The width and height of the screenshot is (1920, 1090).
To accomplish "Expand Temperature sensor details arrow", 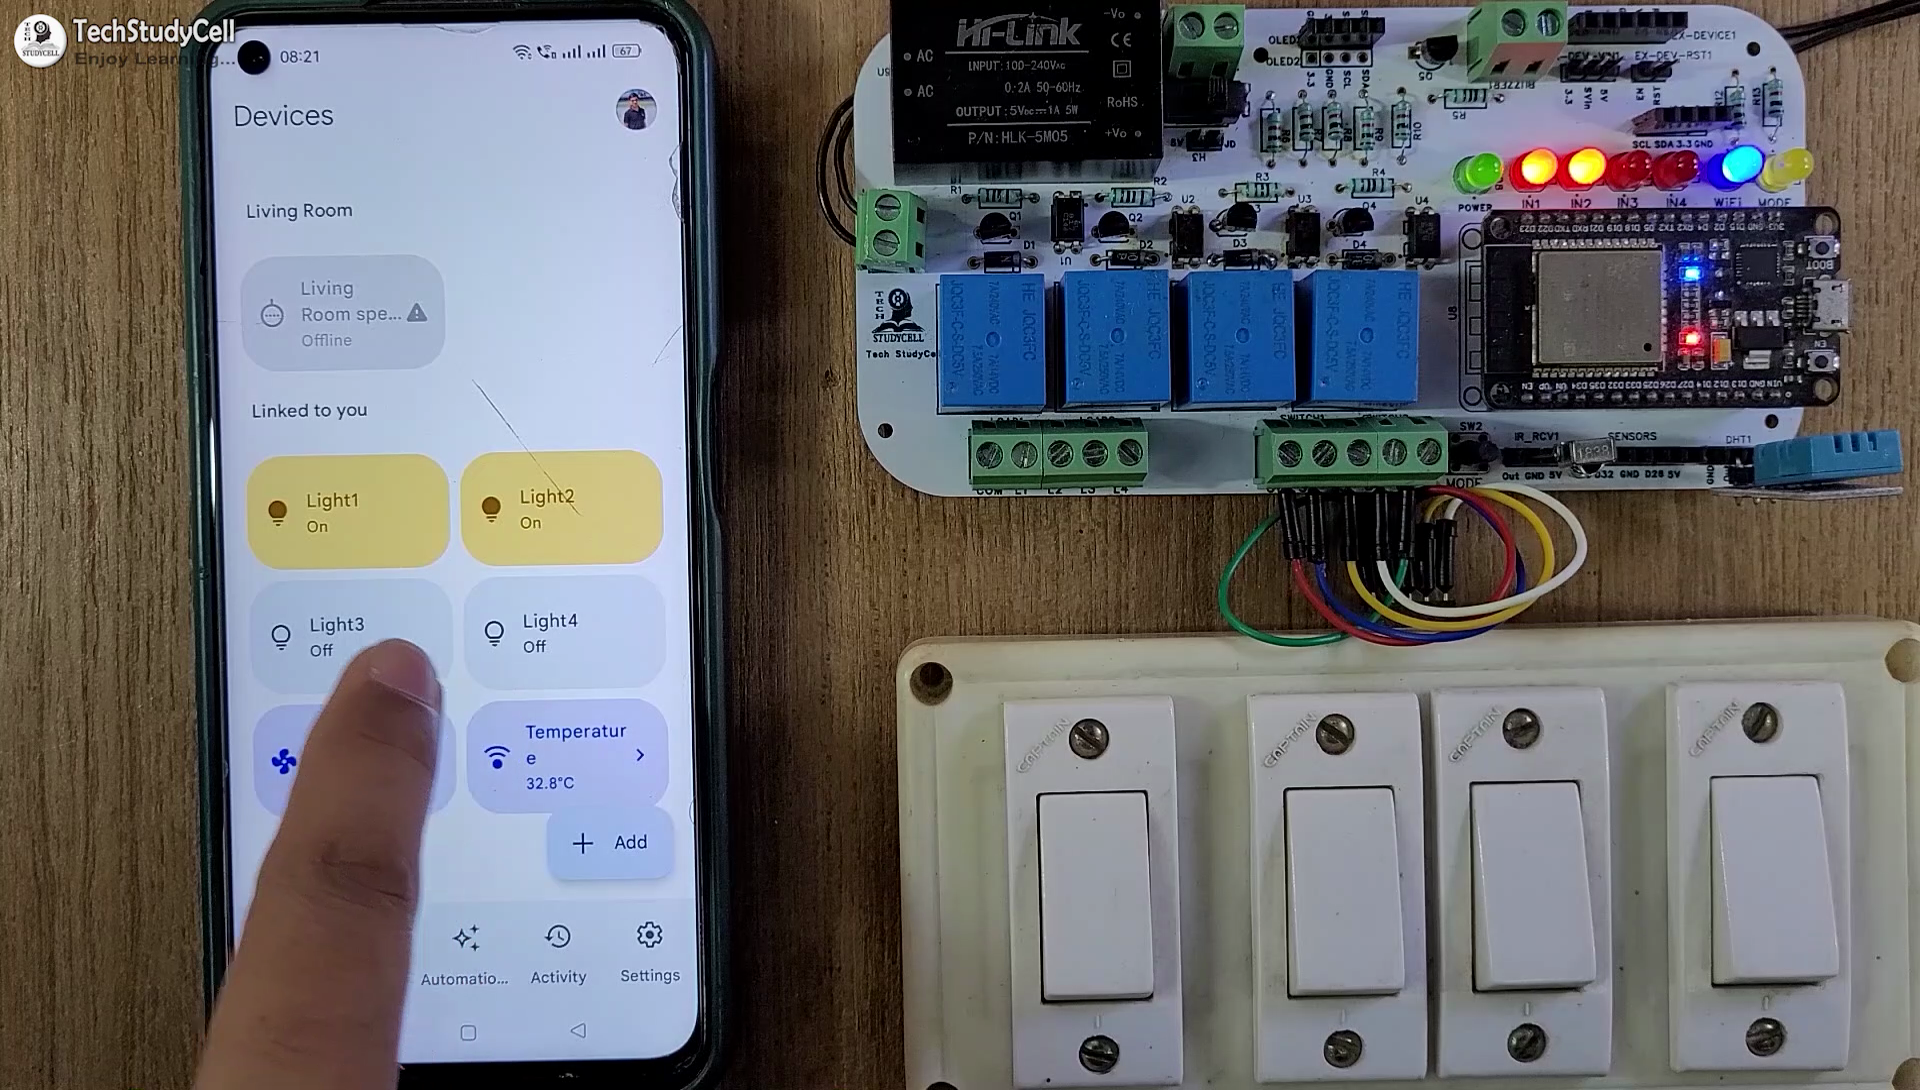I will tap(640, 753).
